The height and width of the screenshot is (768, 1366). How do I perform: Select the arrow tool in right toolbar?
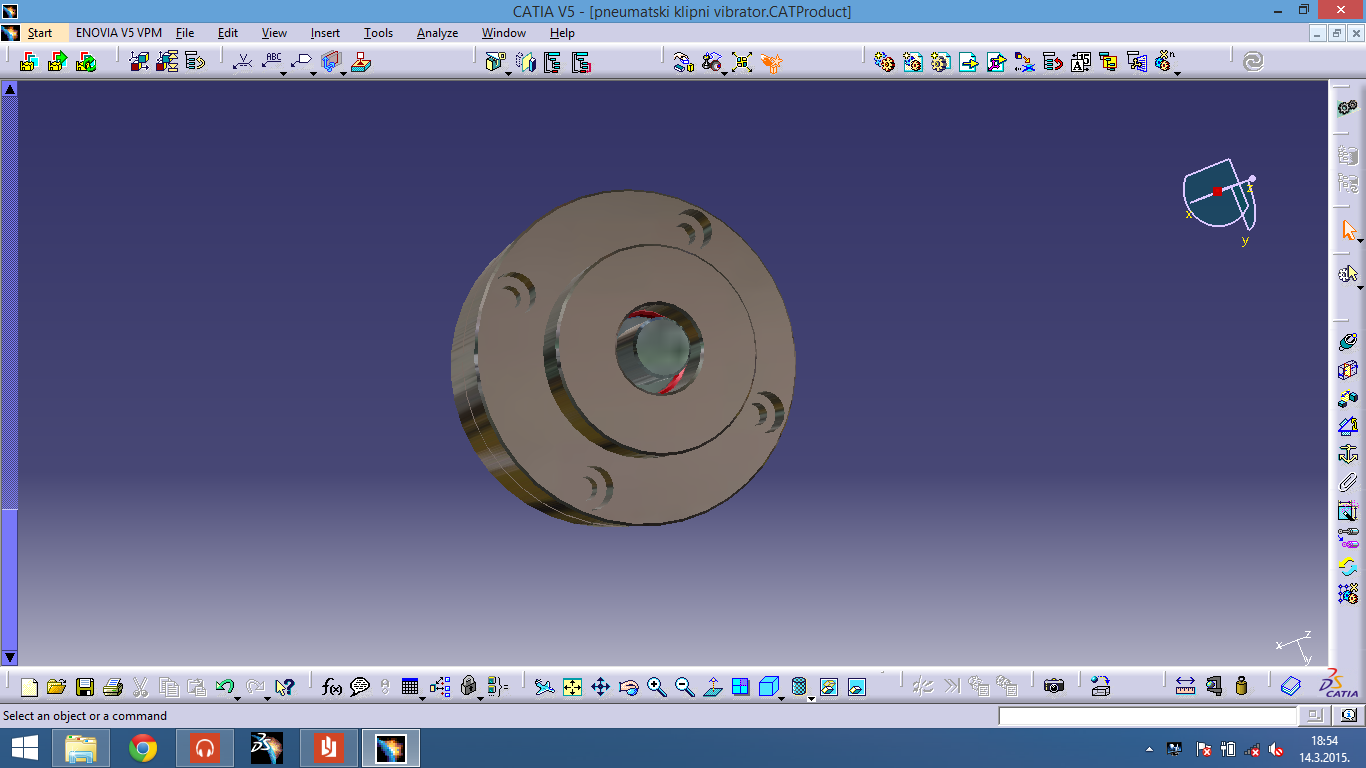(1348, 230)
